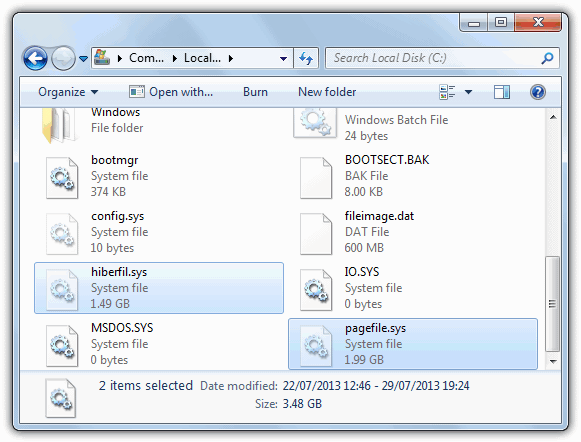Select the MSDOS.SYS file icon

(62, 346)
